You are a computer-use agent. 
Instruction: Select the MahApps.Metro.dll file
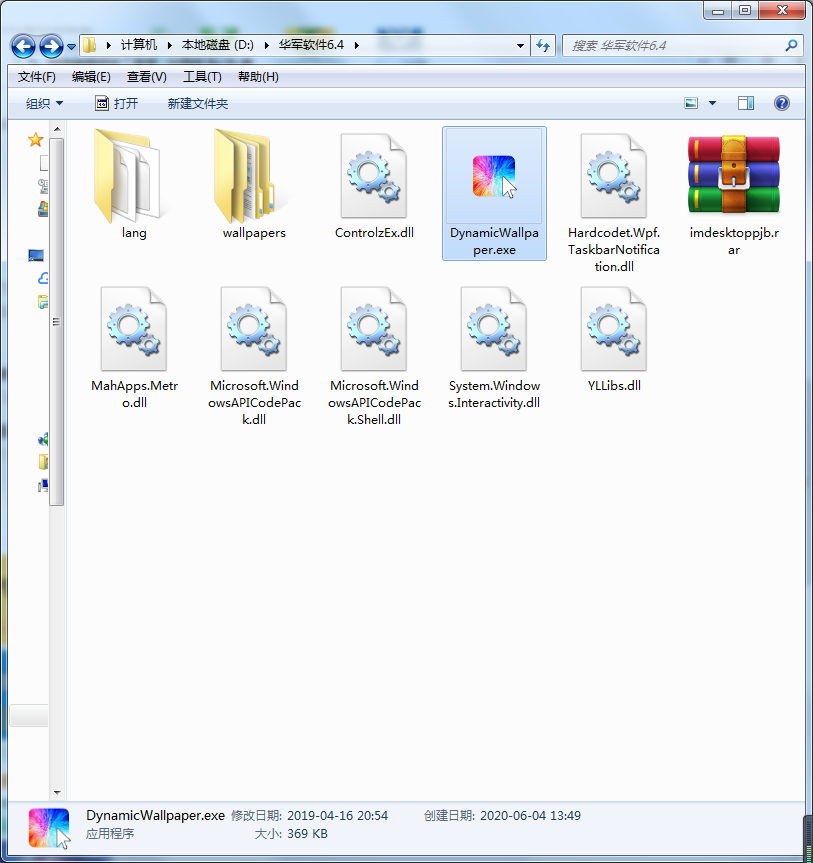[x=134, y=347]
